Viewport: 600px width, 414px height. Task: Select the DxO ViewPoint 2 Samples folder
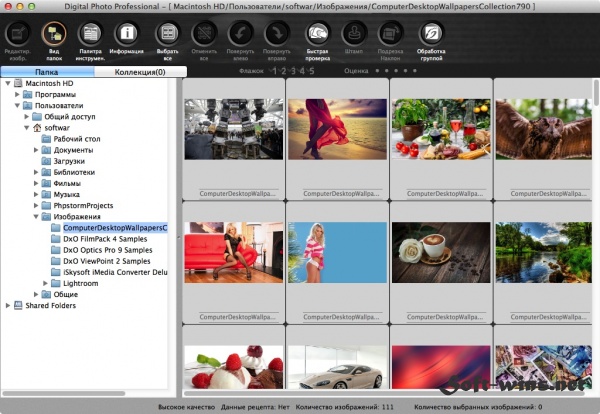[x=106, y=261]
